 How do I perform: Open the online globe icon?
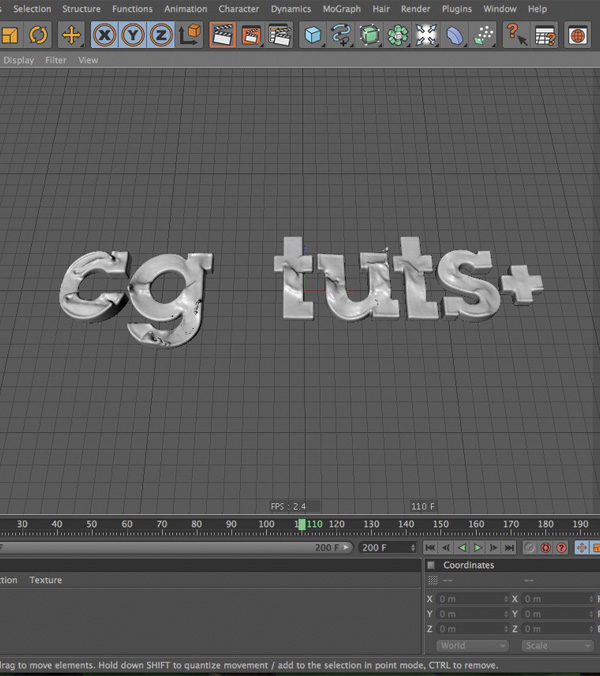click(x=578, y=35)
